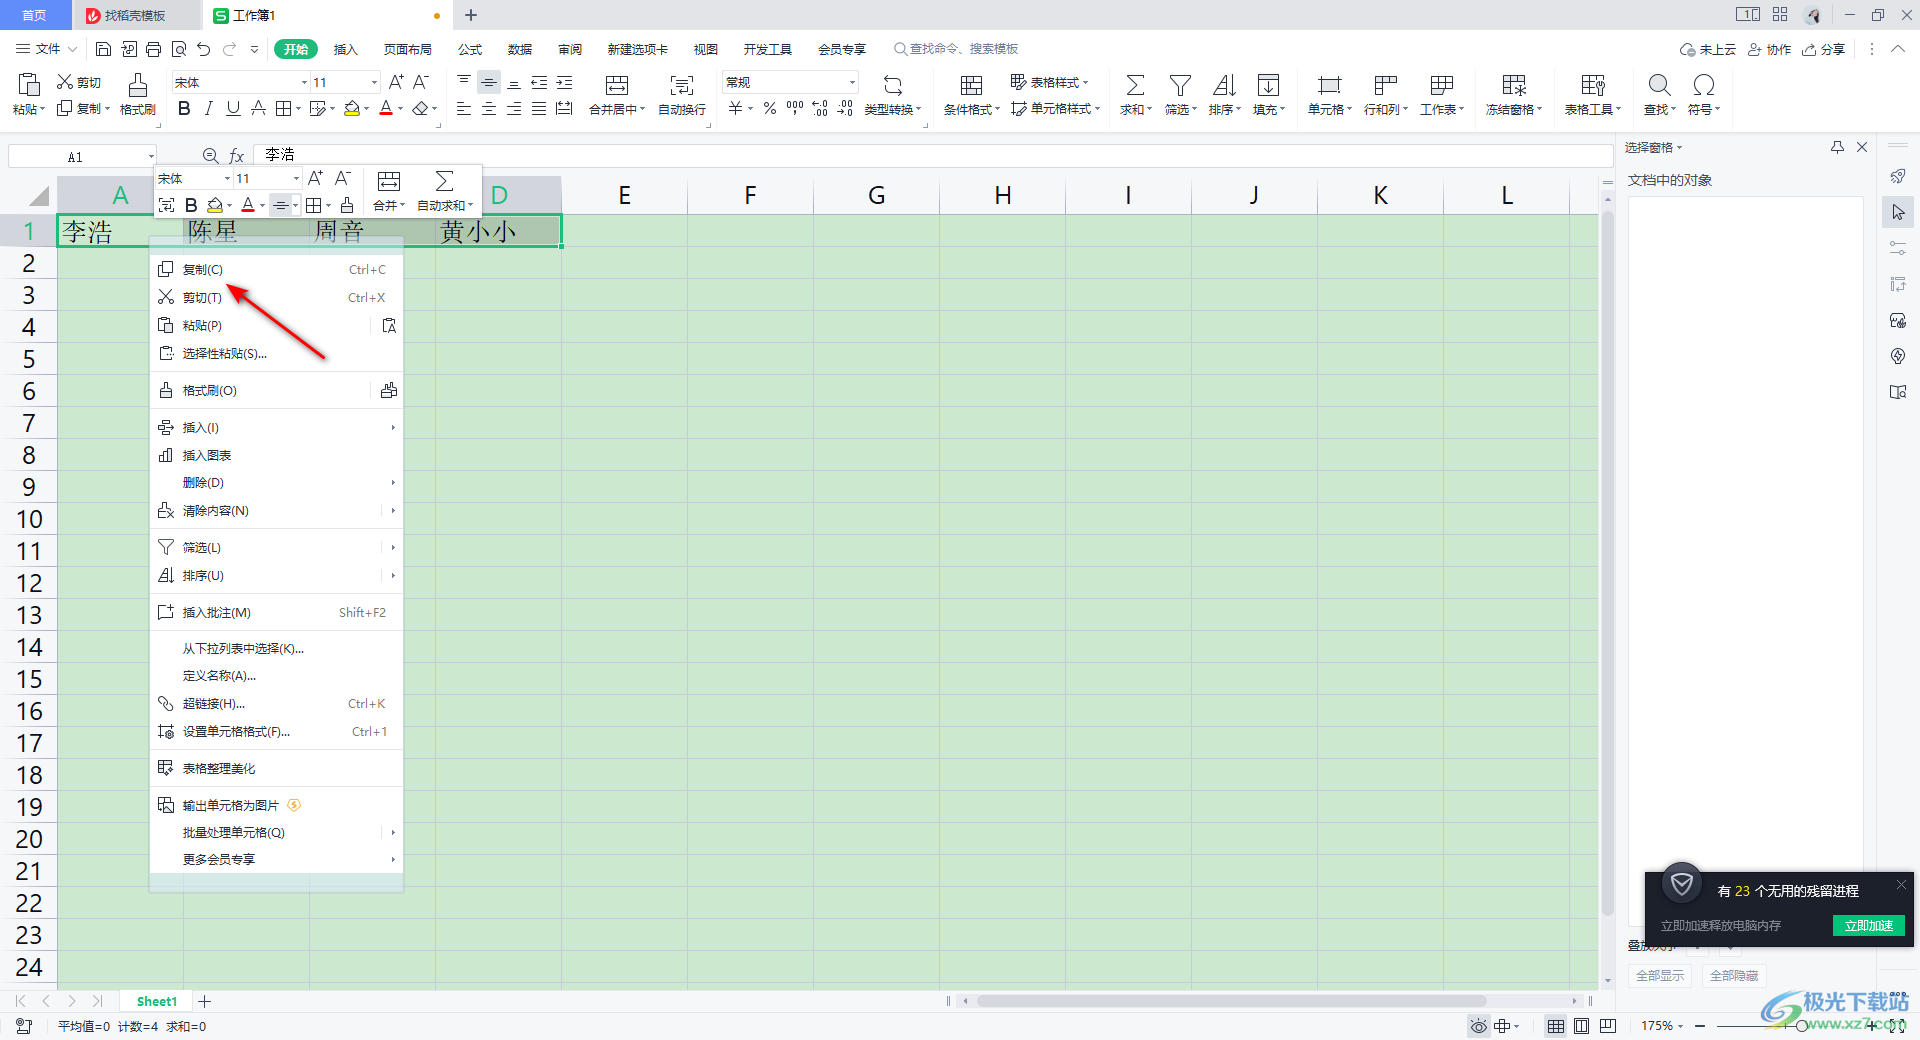Click the Print Preview icon
This screenshot has width=1920, height=1040.
pos(179,49)
